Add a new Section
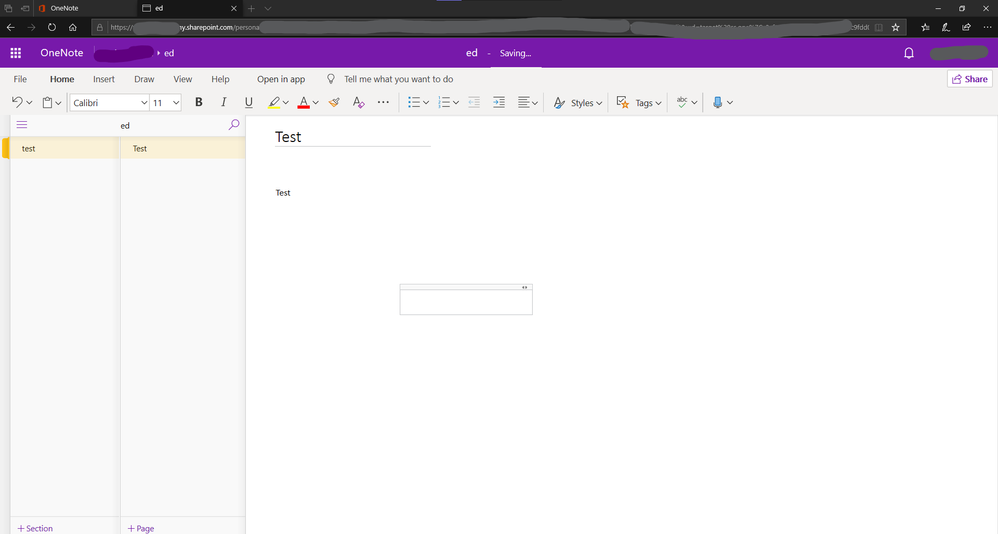The width and height of the screenshot is (998, 534). (35, 528)
